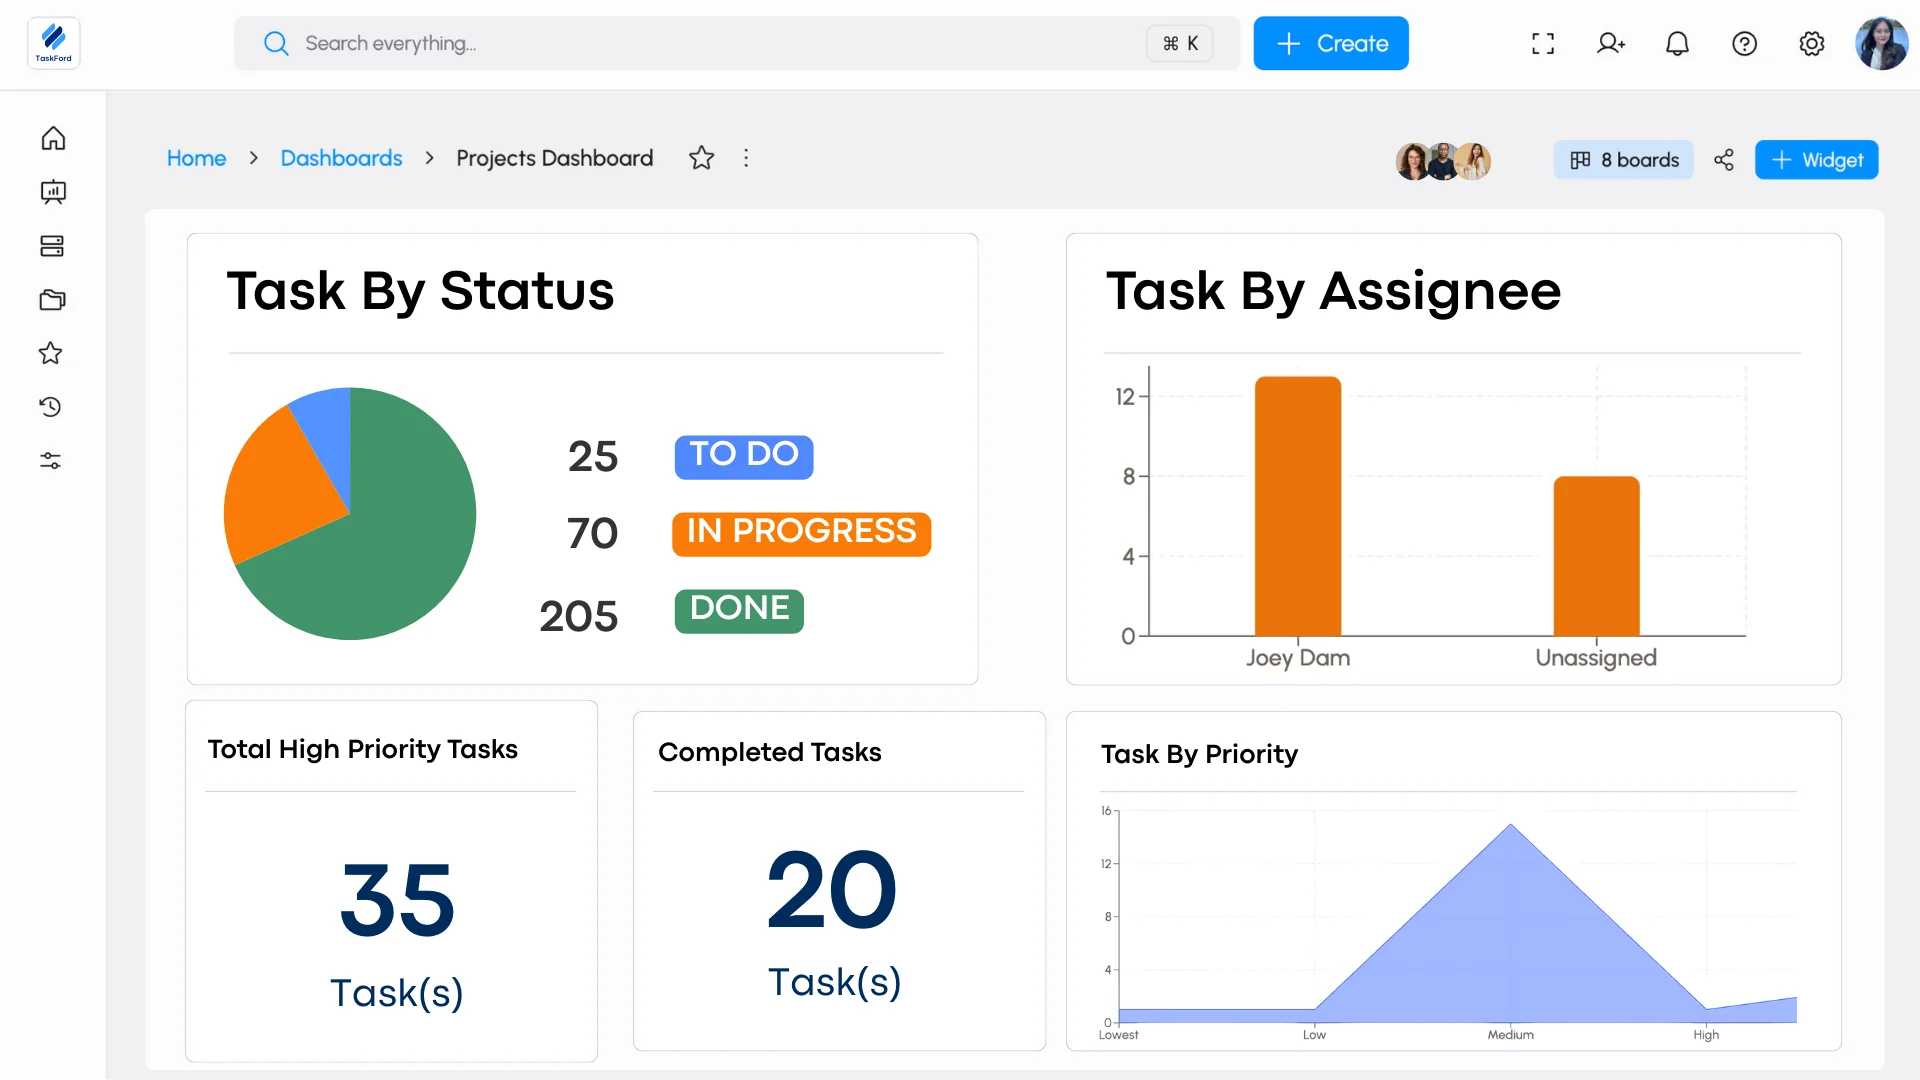This screenshot has width=1920, height=1080.
Task: Open the presentation board sidebar icon
Action: pos(53,192)
